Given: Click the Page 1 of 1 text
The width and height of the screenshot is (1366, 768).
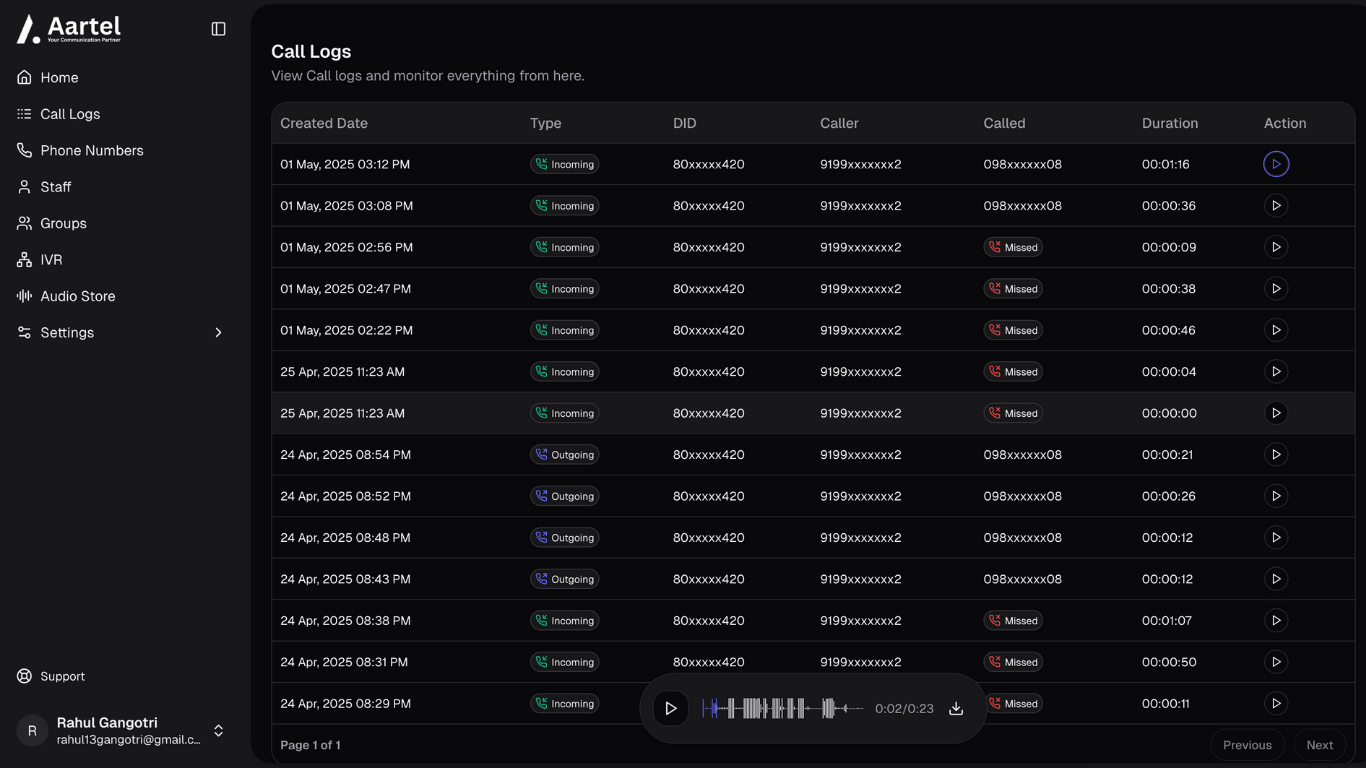Looking at the screenshot, I should click(310, 745).
